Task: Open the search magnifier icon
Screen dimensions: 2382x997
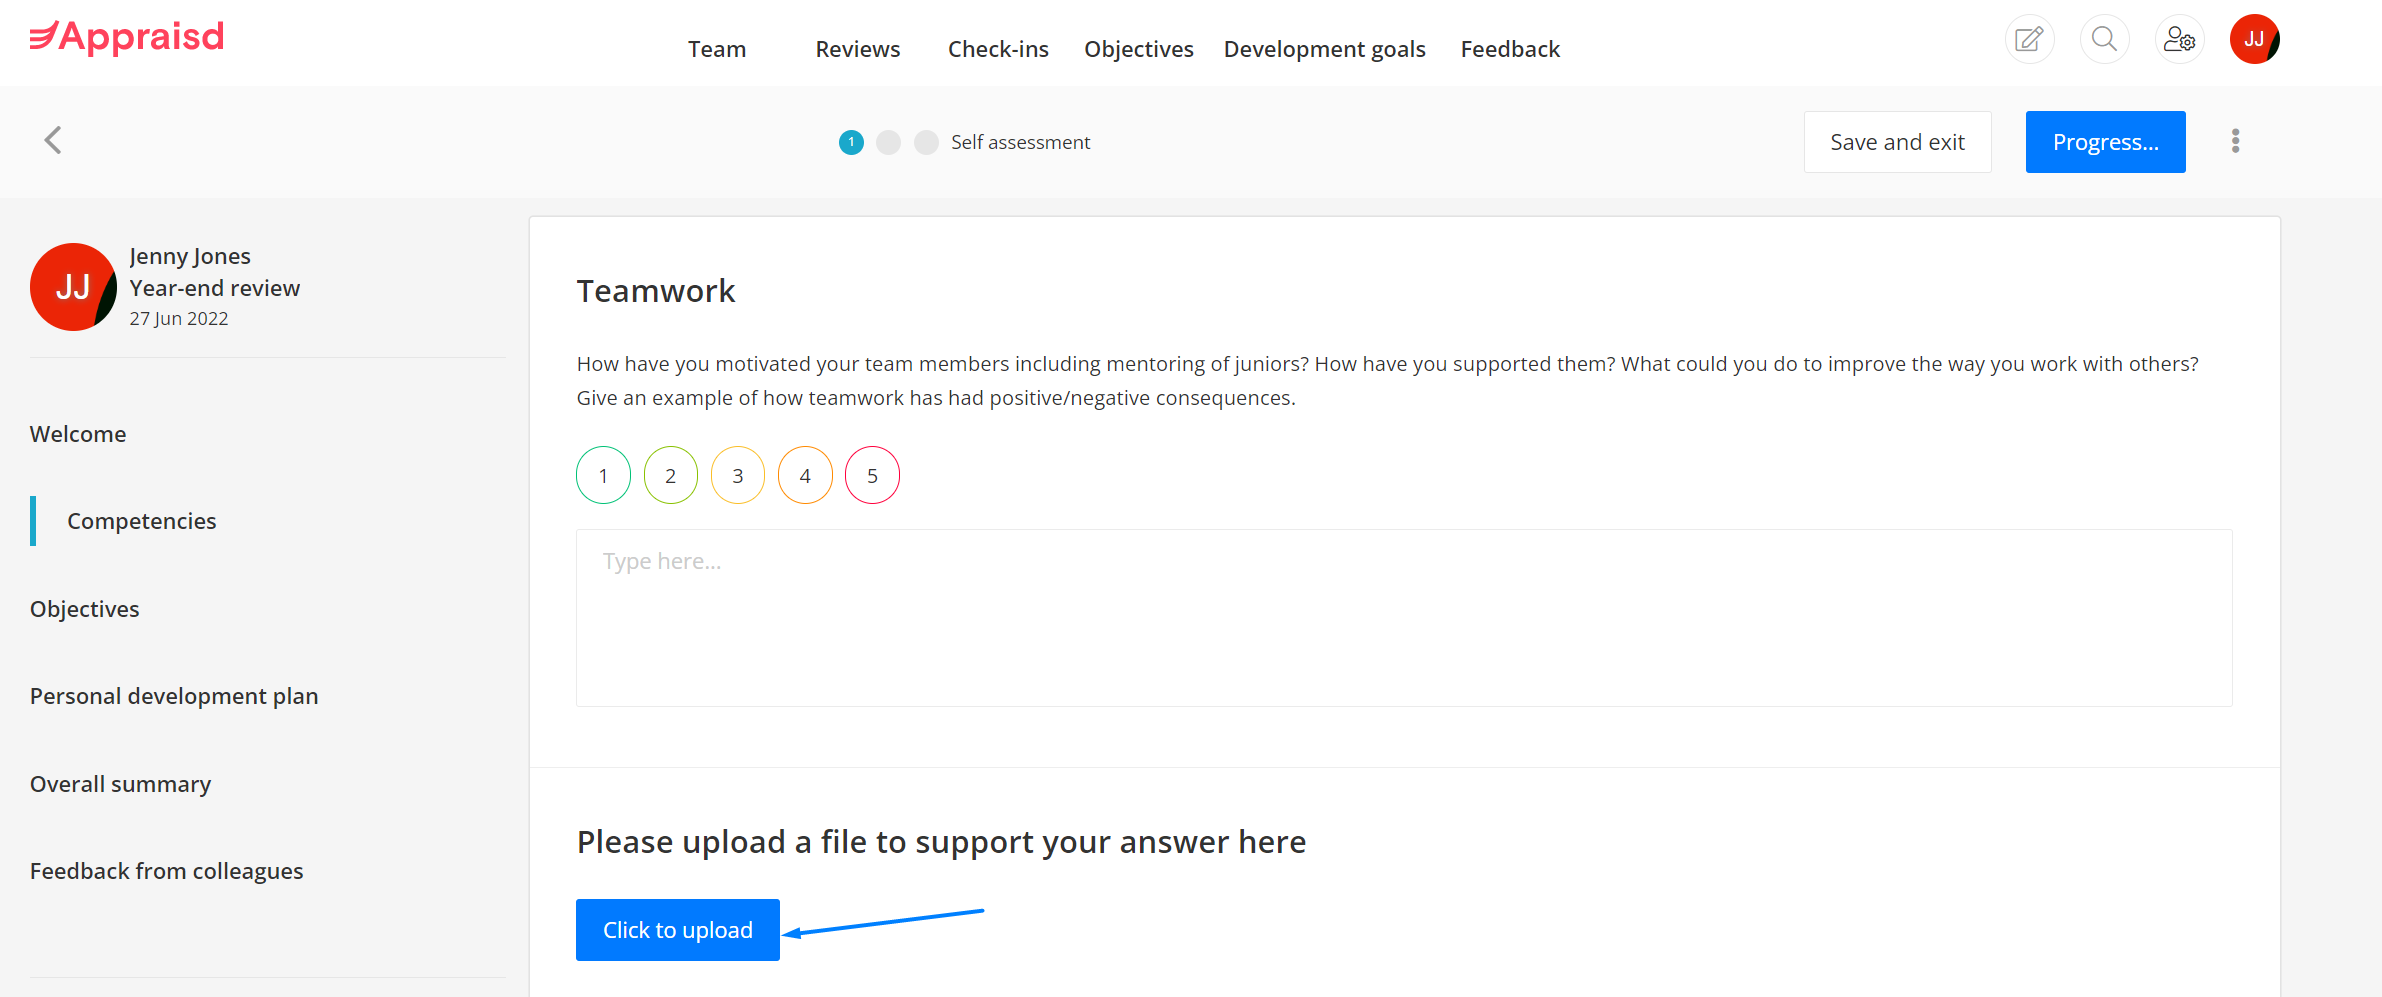Action: coord(2104,39)
